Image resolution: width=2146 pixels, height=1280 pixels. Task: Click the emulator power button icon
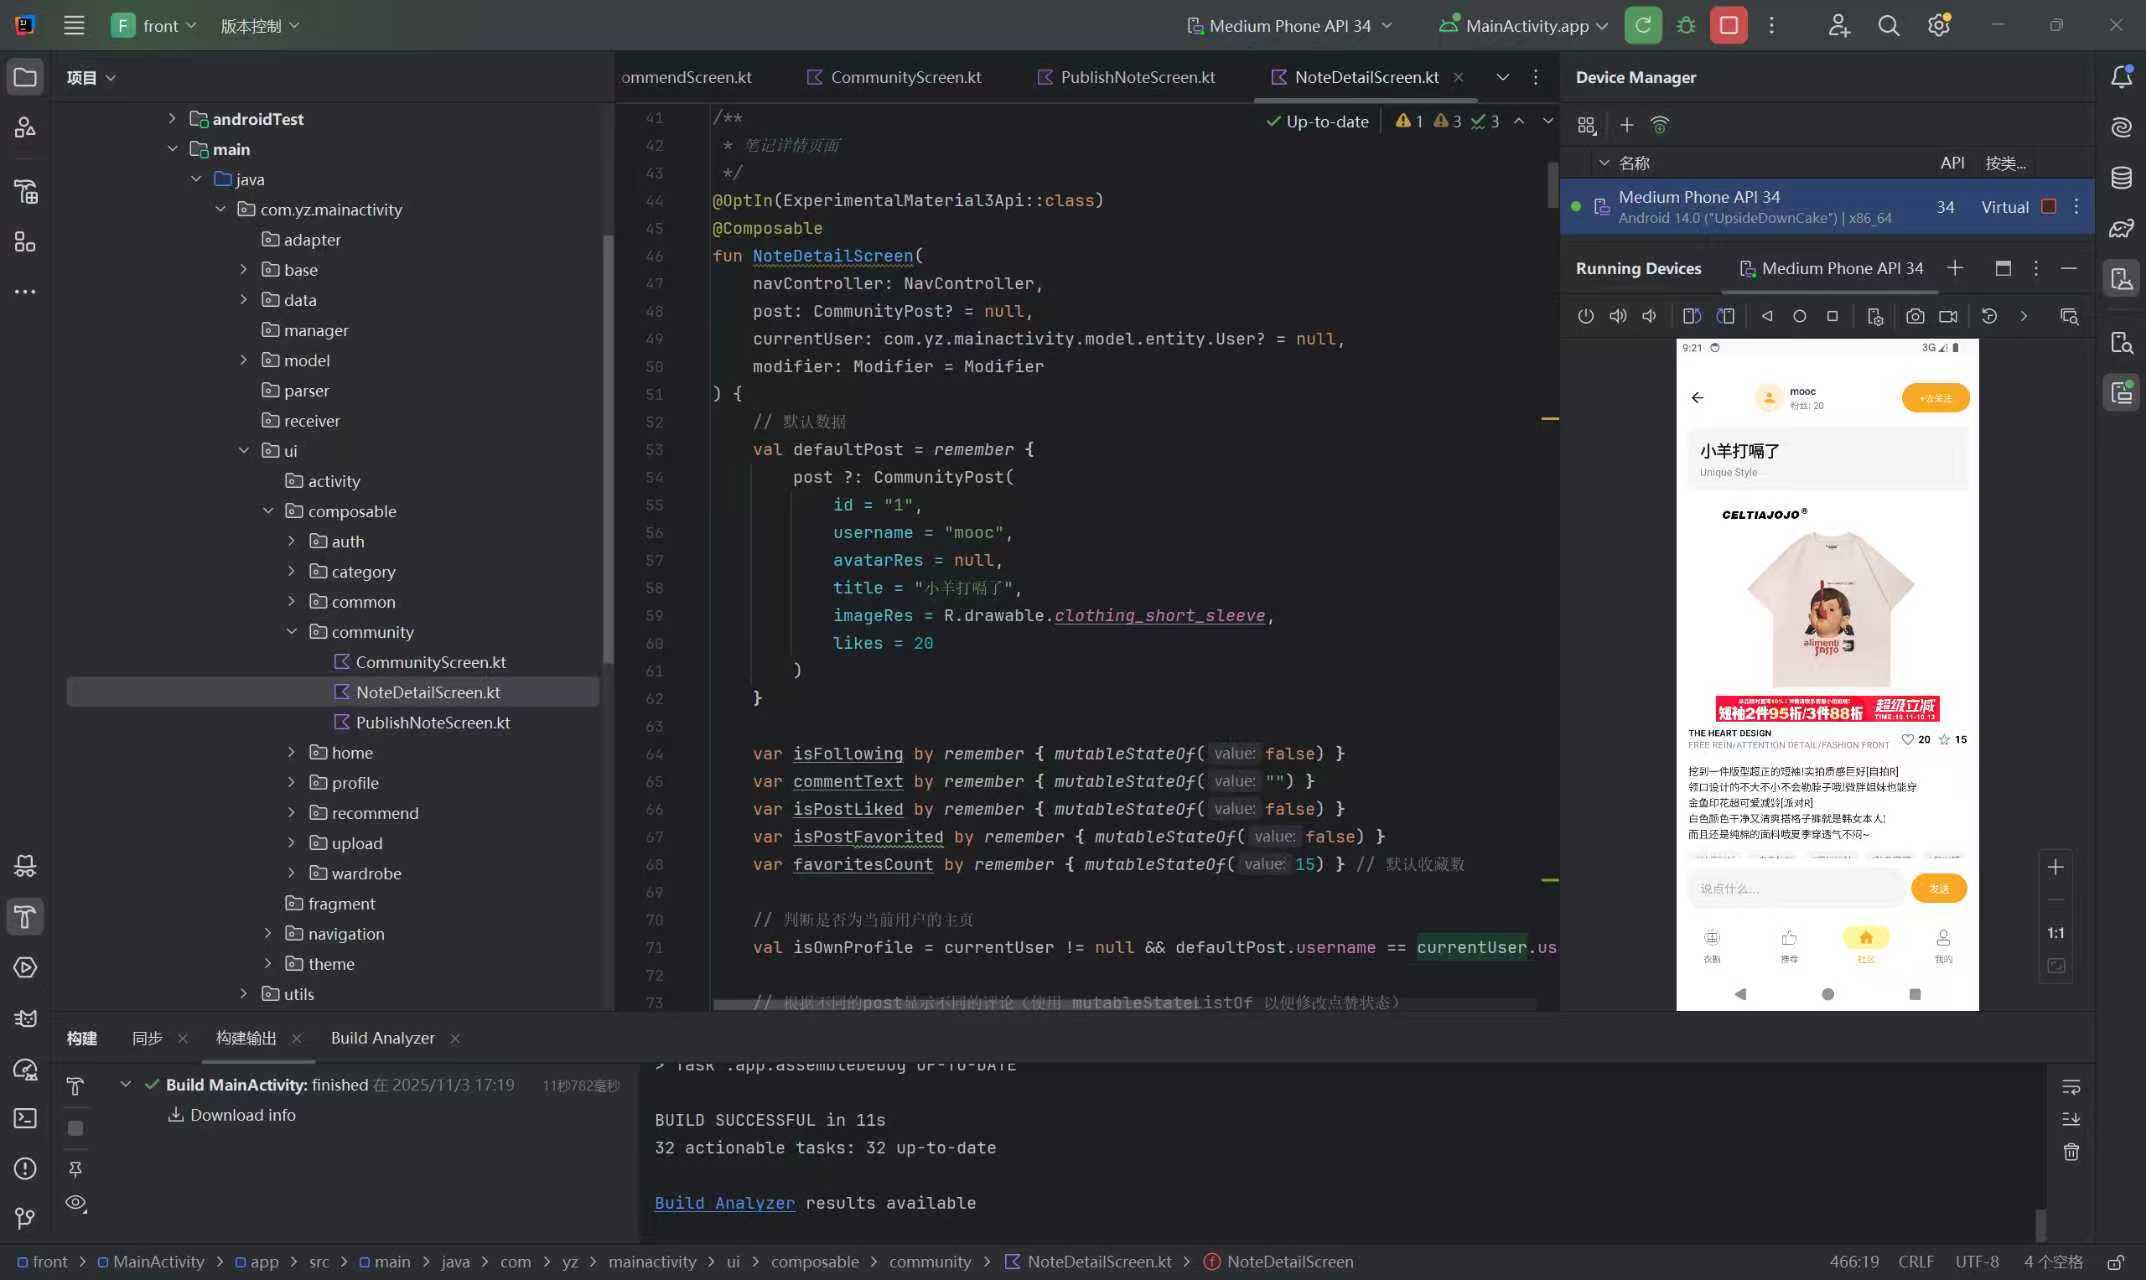click(1585, 316)
